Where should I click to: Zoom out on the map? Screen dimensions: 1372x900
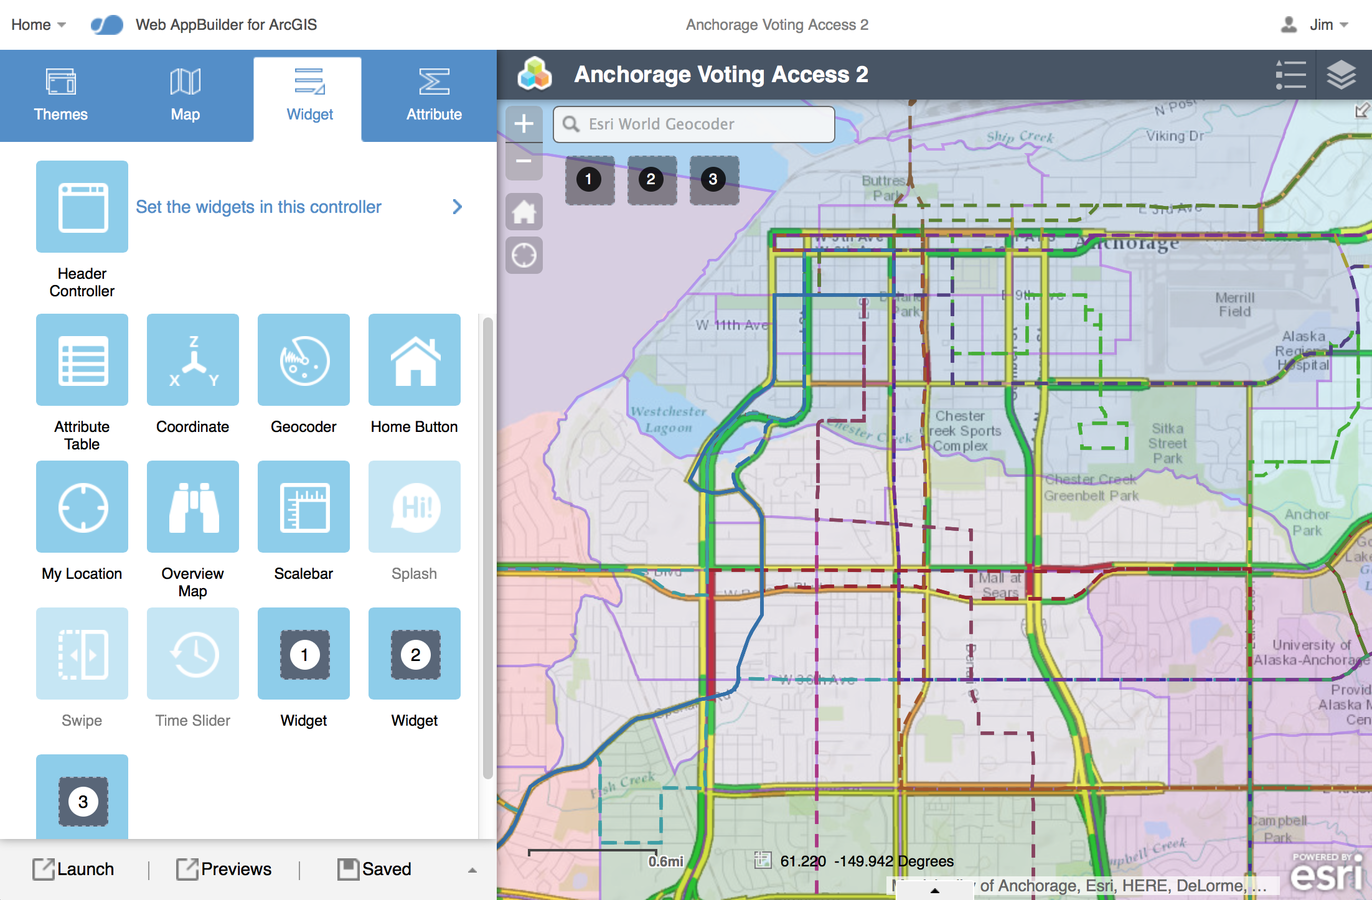(524, 161)
